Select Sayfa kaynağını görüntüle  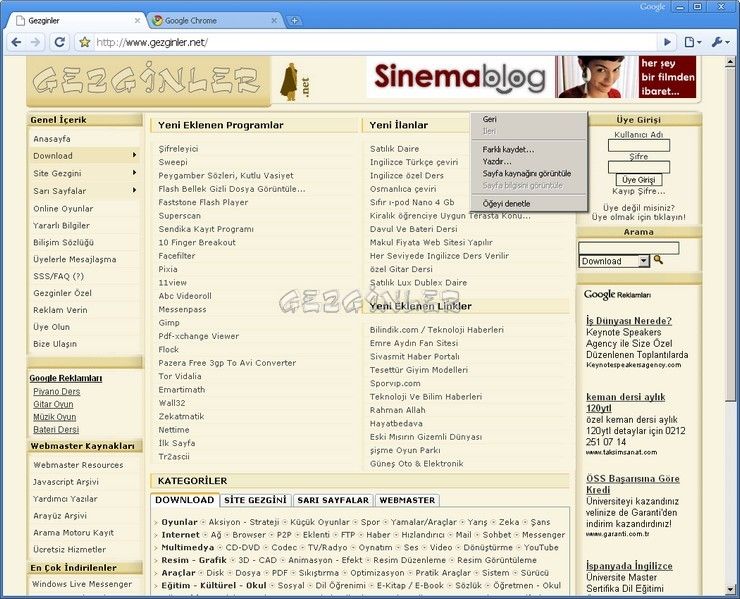(529, 173)
